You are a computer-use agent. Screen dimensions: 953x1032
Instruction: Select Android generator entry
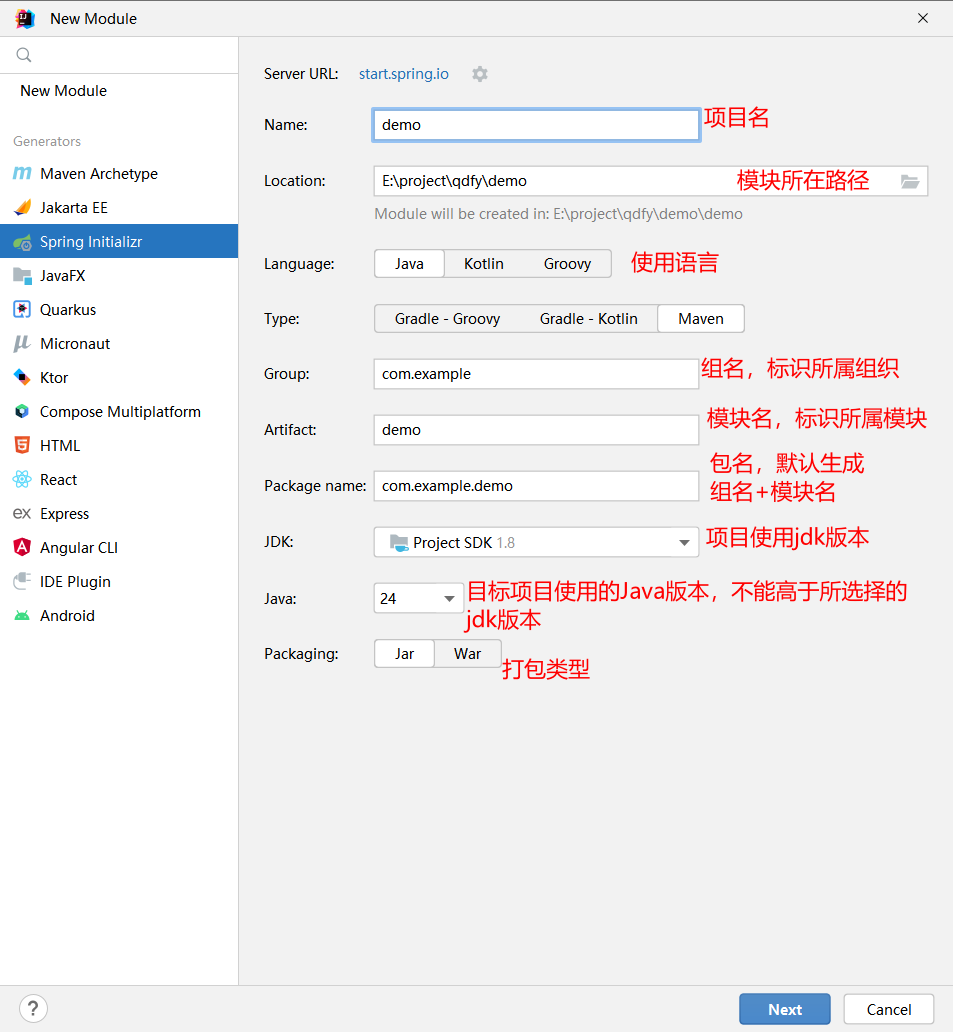tap(119, 616)
